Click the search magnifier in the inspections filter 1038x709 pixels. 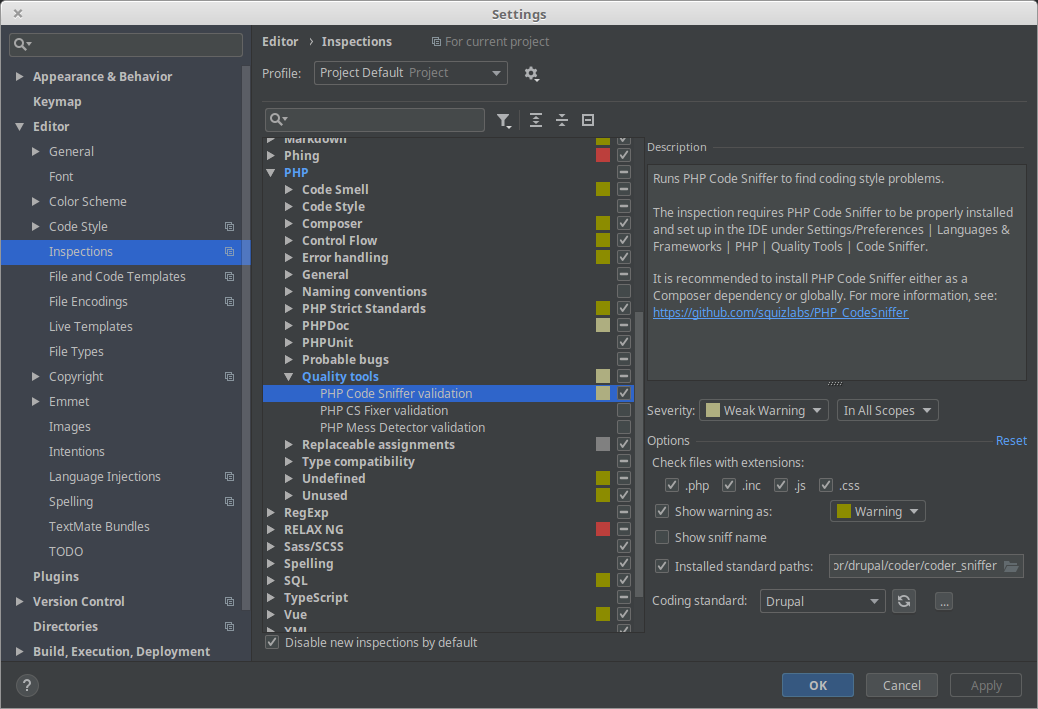coord(278,119)
